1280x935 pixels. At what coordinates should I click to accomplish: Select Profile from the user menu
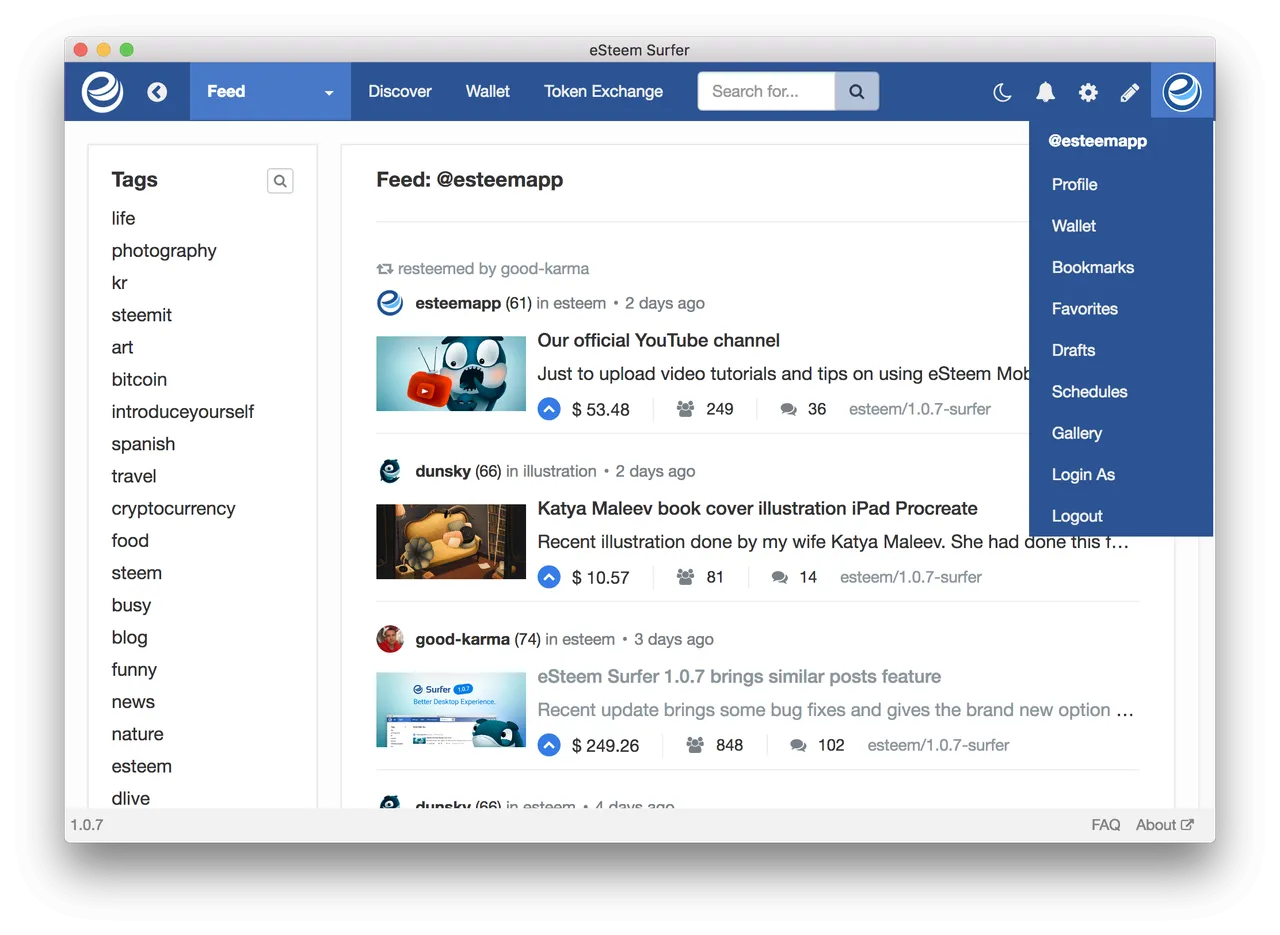coord(1074,184)
